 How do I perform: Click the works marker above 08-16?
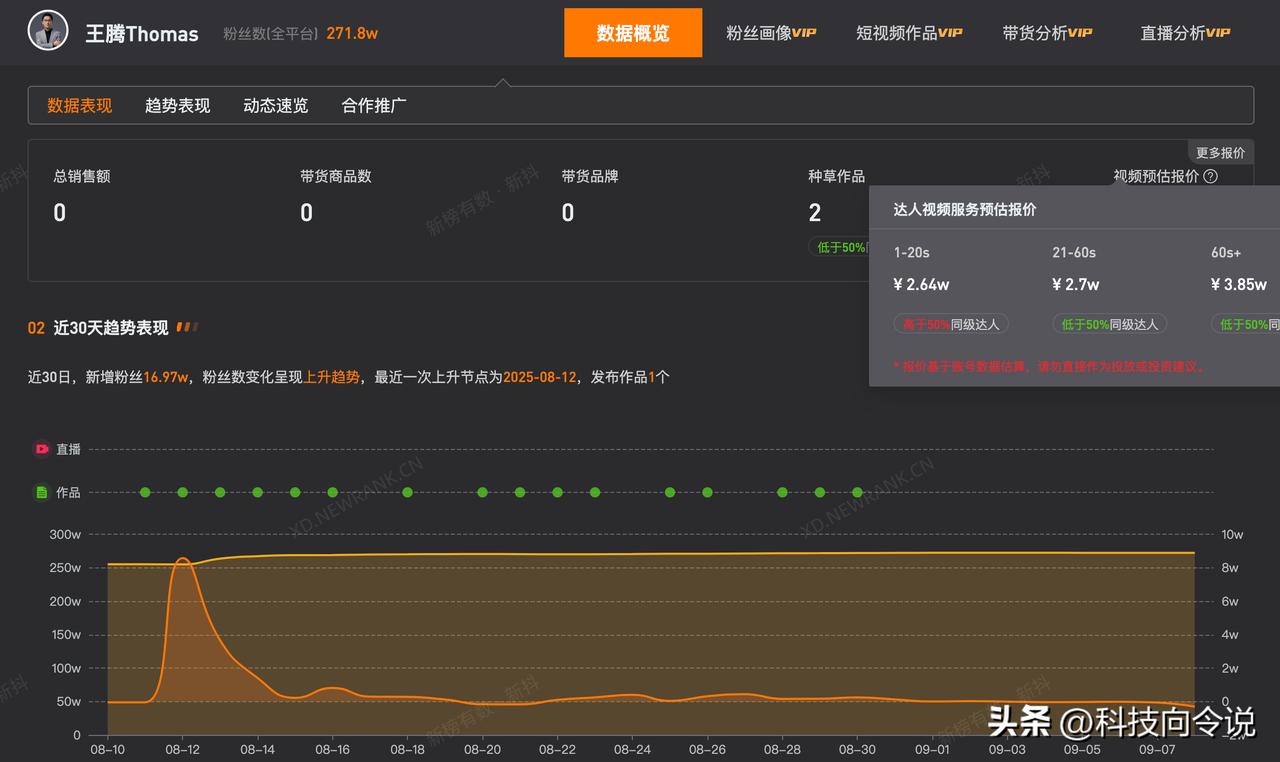pyautogui.click(x=332, y=492)
